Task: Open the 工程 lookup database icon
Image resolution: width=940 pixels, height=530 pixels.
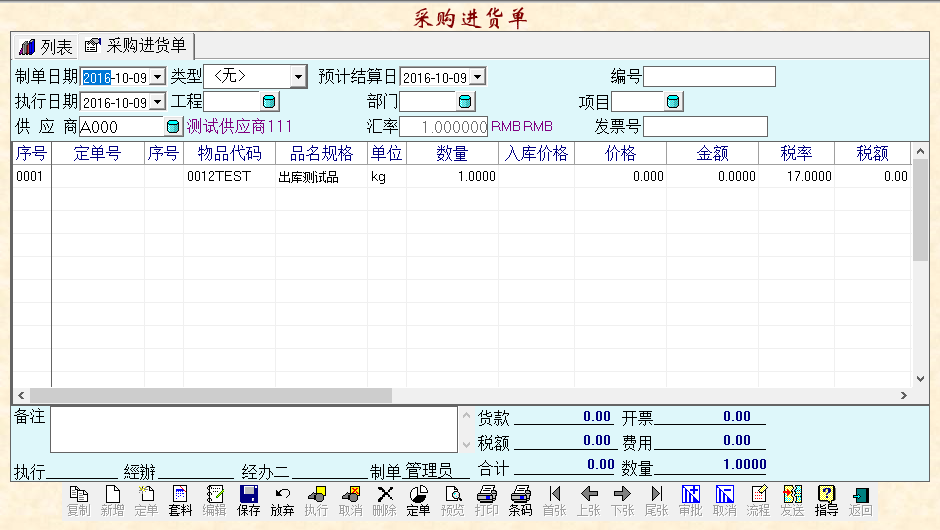Action: pos(269,101)
